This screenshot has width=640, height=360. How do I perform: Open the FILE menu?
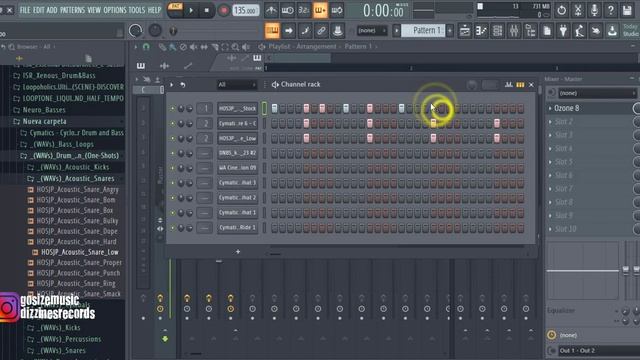[24, 10]
